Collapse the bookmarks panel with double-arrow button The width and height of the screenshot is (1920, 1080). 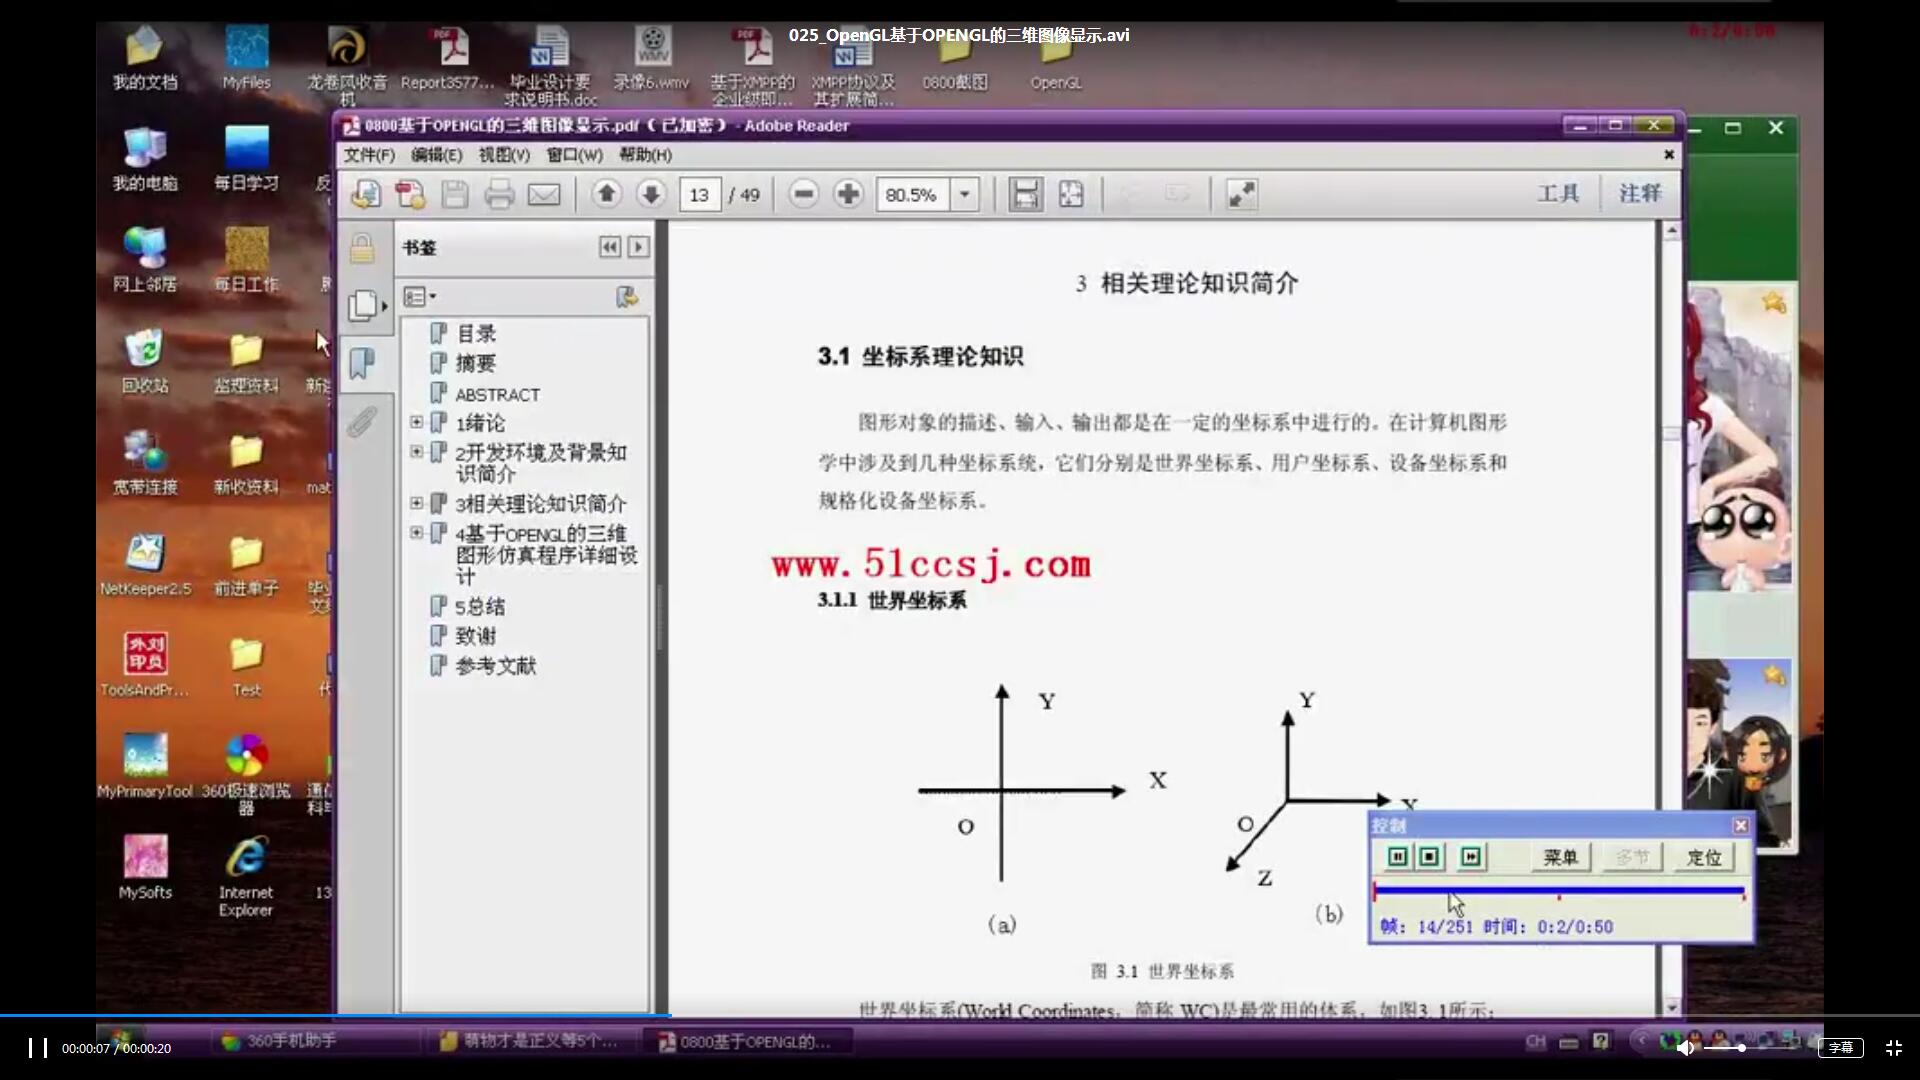(x=610, y=247)
